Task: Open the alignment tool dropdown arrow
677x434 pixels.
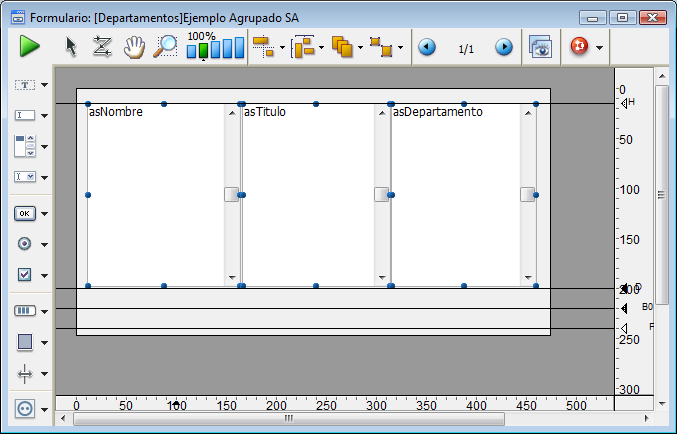Action: tap(283, 48)
